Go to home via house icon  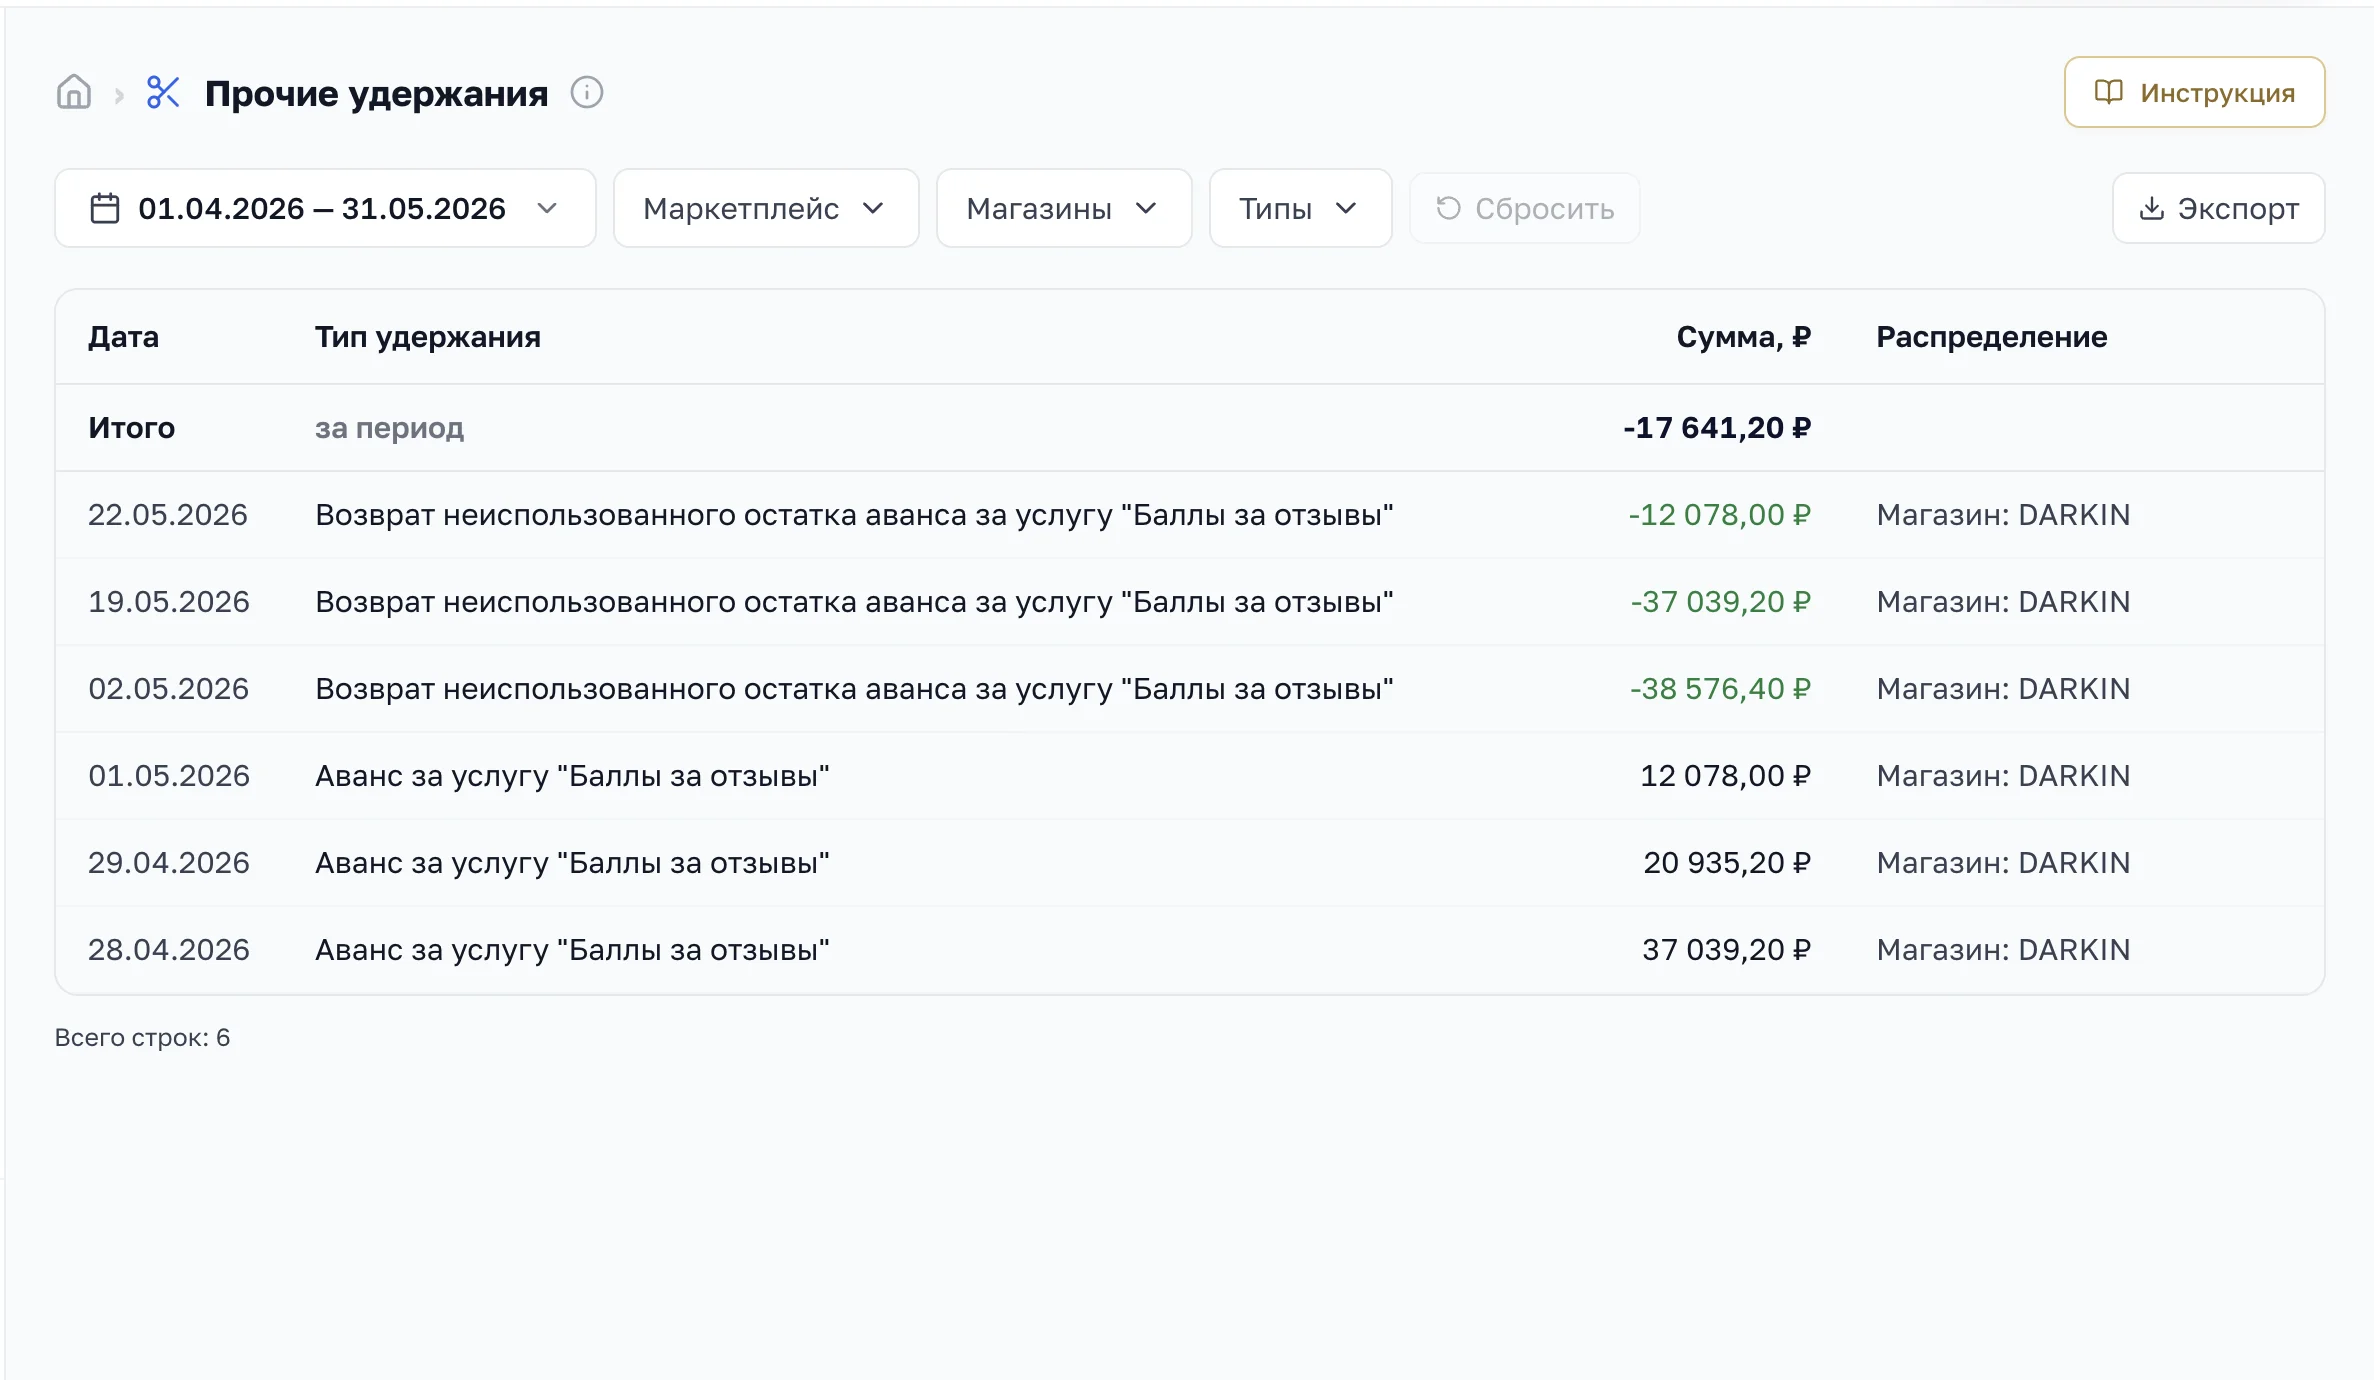click(x=74, y=93)
